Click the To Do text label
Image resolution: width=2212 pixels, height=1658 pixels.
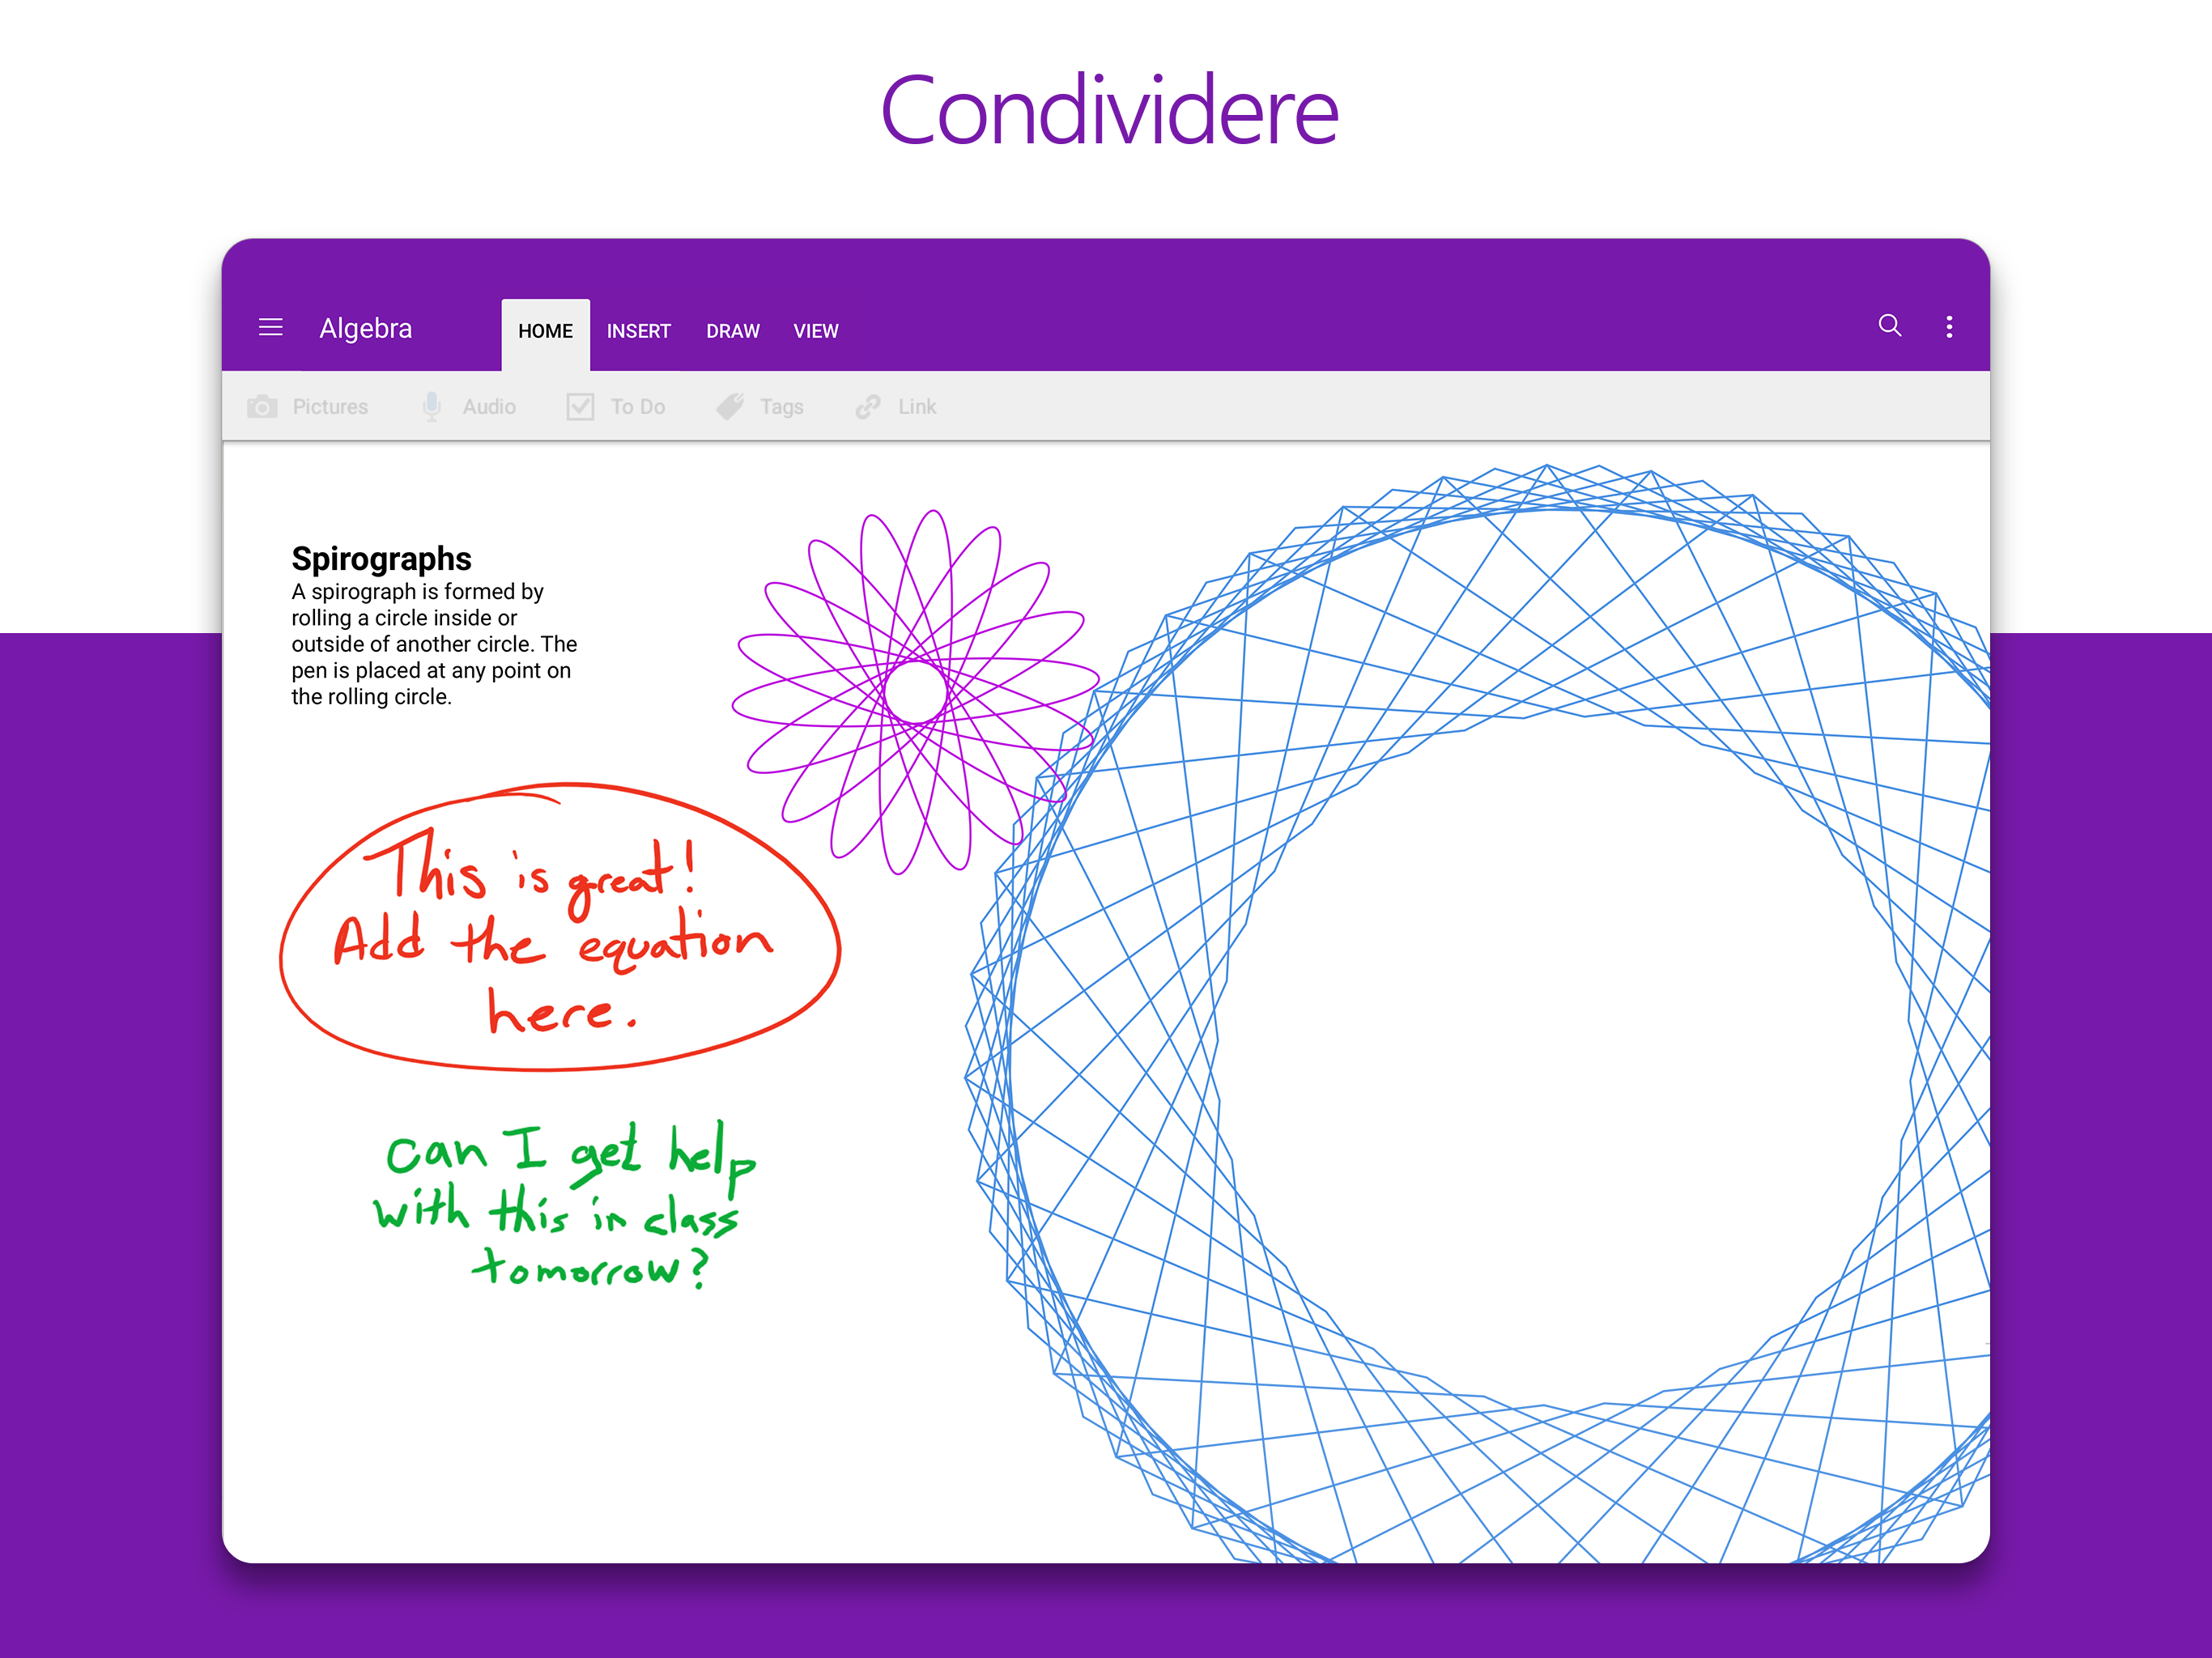[637, 407]
